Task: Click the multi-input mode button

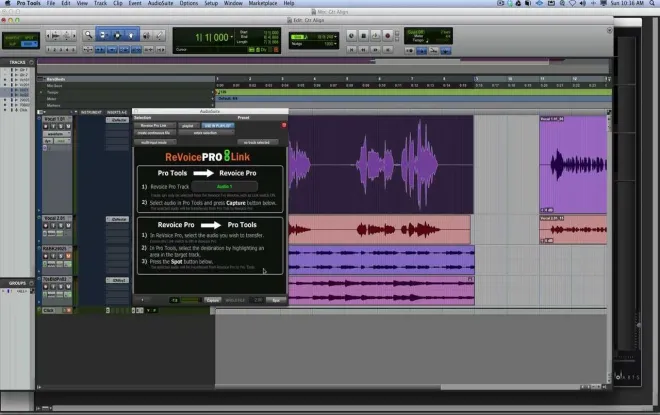Action: [x=154, y=142]
